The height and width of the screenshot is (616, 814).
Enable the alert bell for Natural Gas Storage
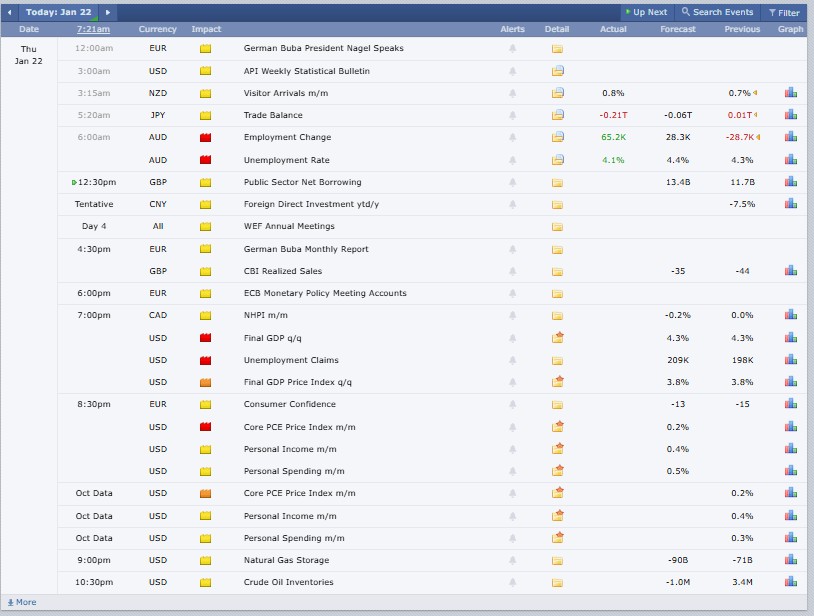(x=512, y=560)
